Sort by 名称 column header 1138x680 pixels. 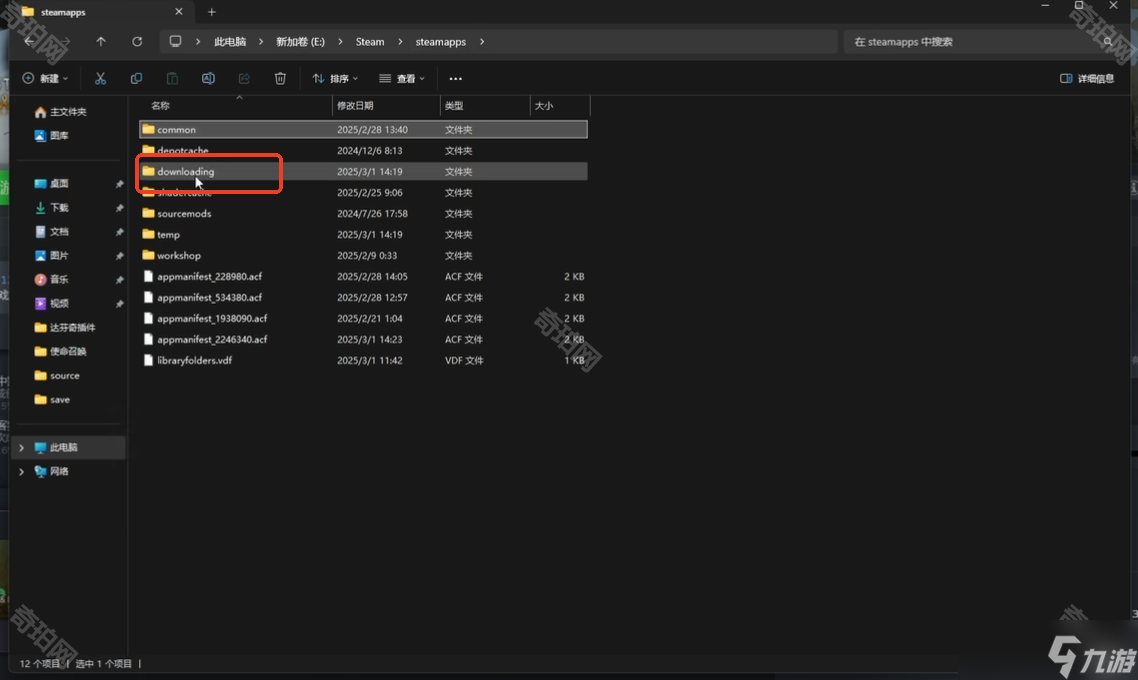pyautogui.click(x=160, y=105)
